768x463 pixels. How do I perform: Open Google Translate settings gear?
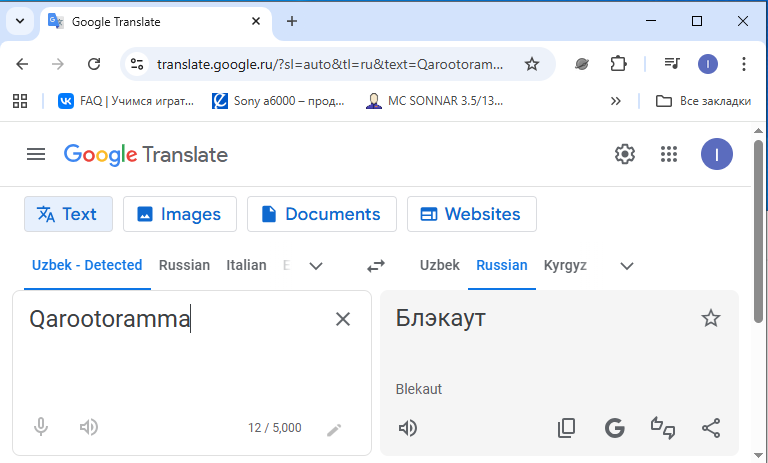click(625, 154)
